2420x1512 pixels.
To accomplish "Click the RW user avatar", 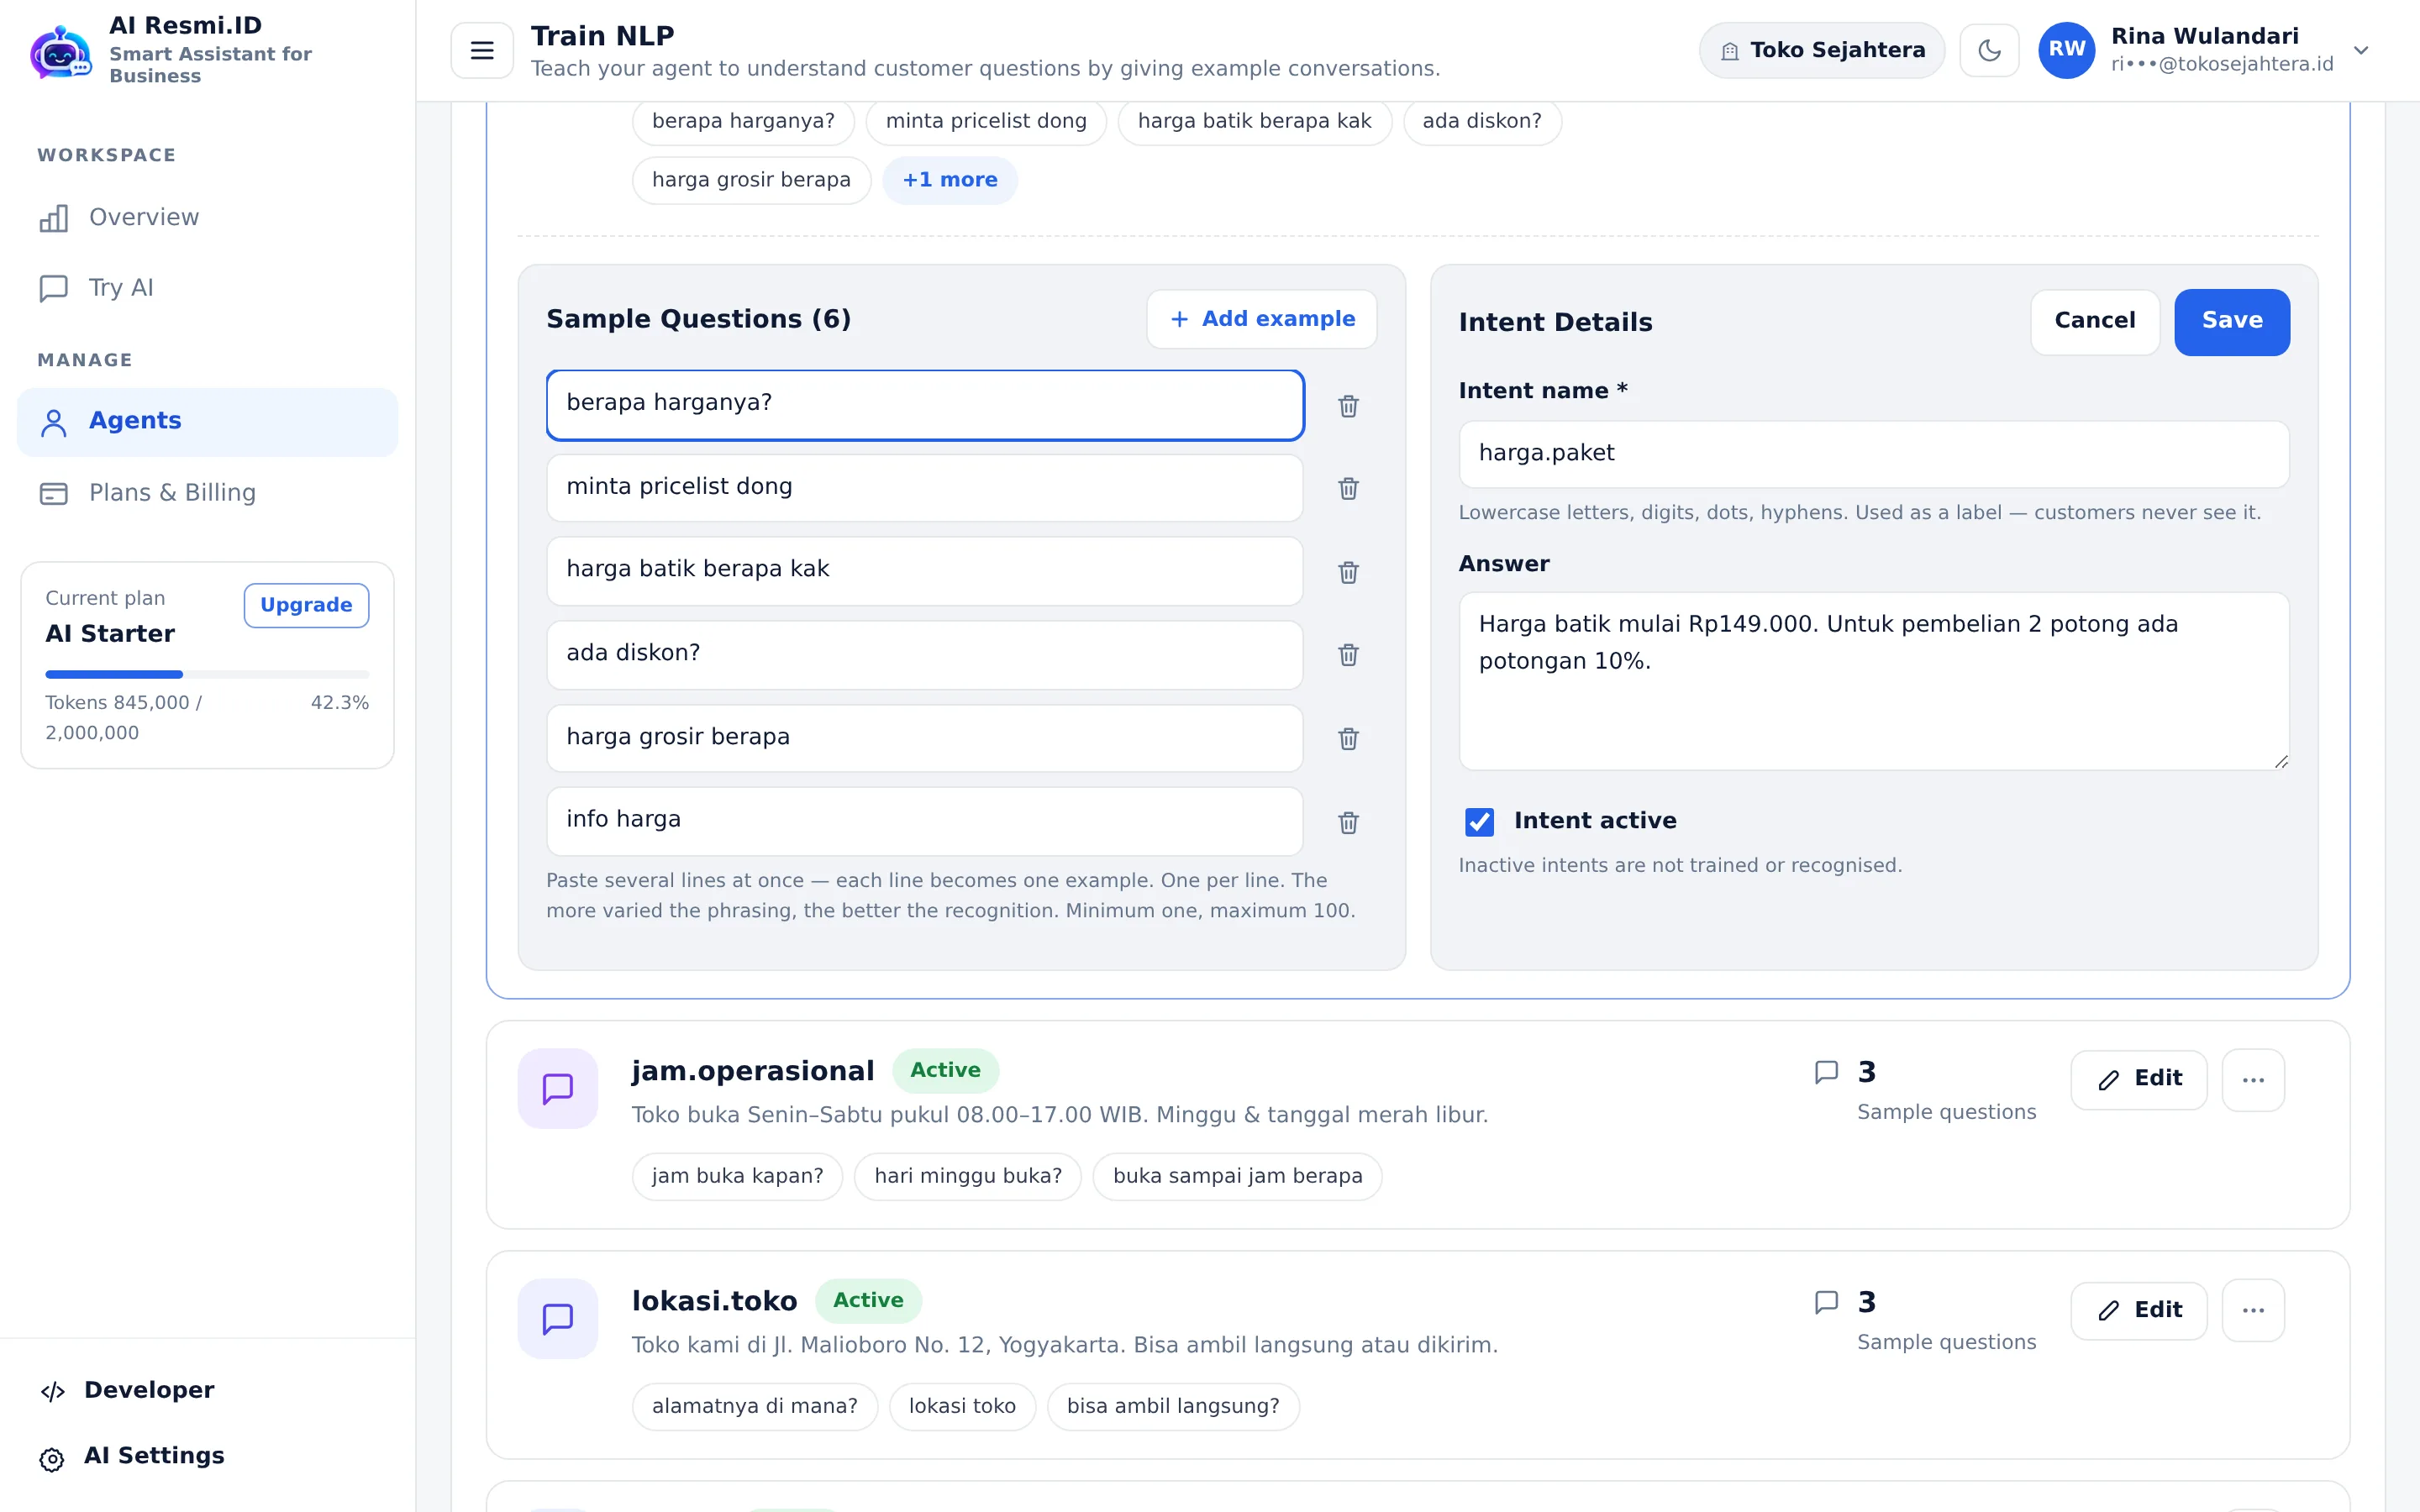I will [2066, 50].
